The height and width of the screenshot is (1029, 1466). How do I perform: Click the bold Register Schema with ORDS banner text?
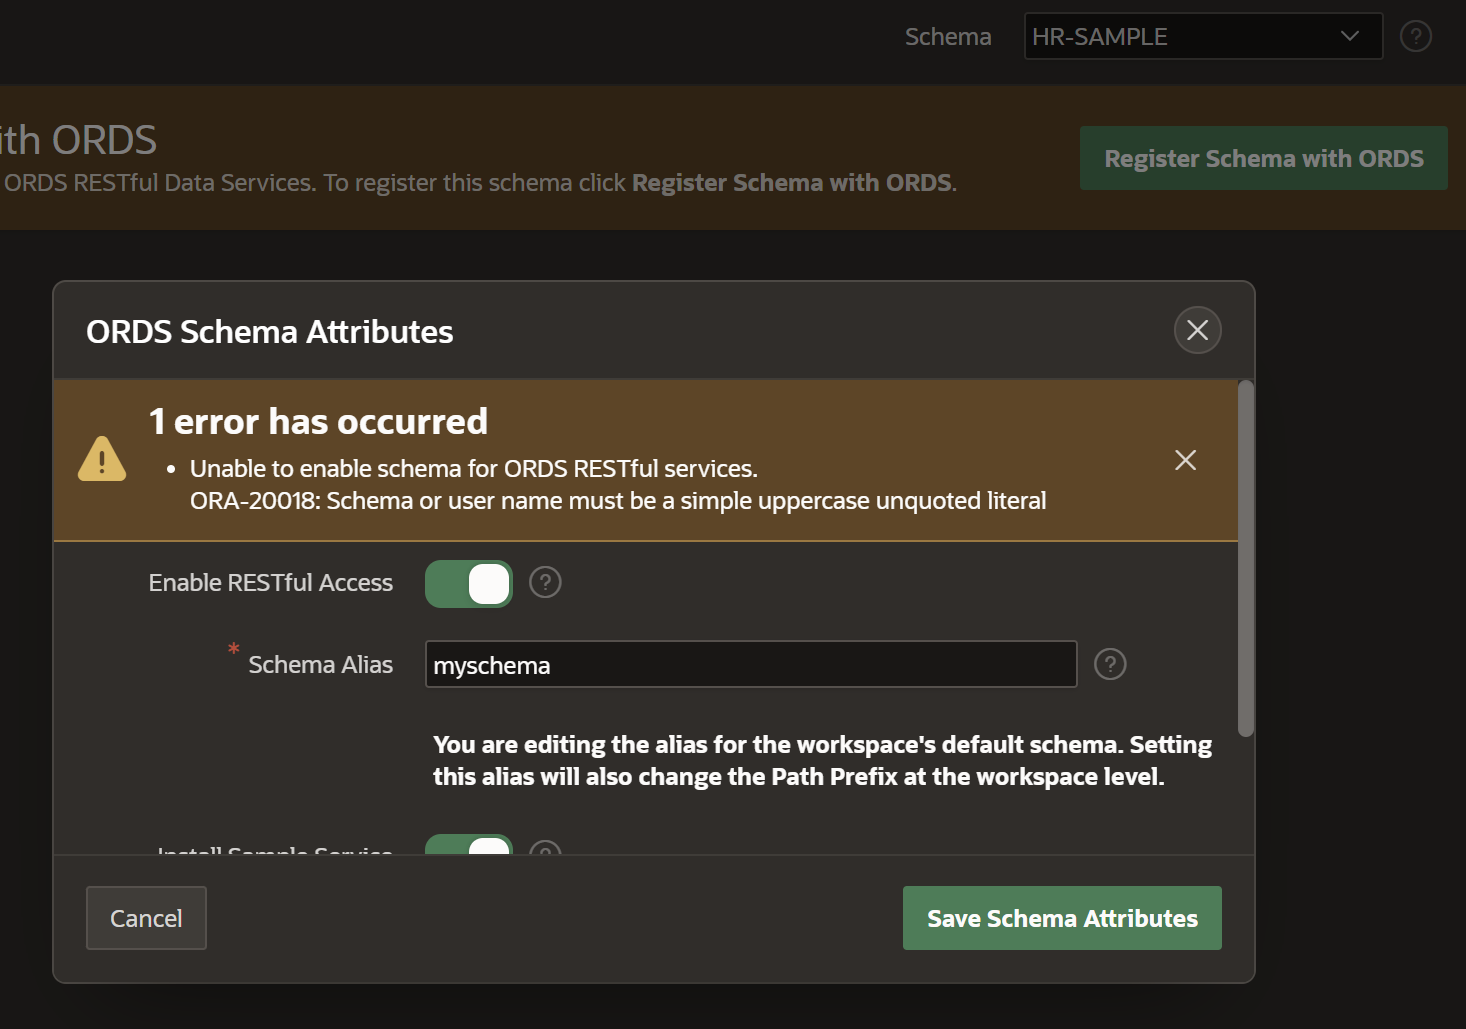pyautogui.click(x=792, y=183)
